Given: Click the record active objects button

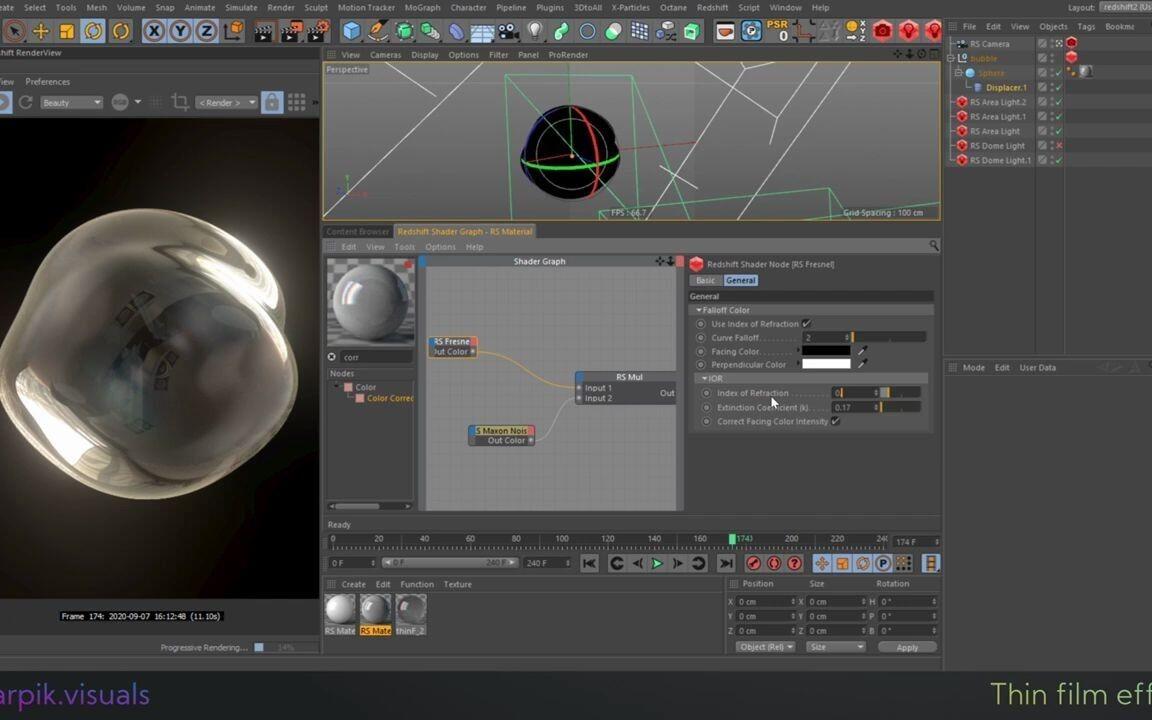Looking at the screenshot, I should 753,564.
